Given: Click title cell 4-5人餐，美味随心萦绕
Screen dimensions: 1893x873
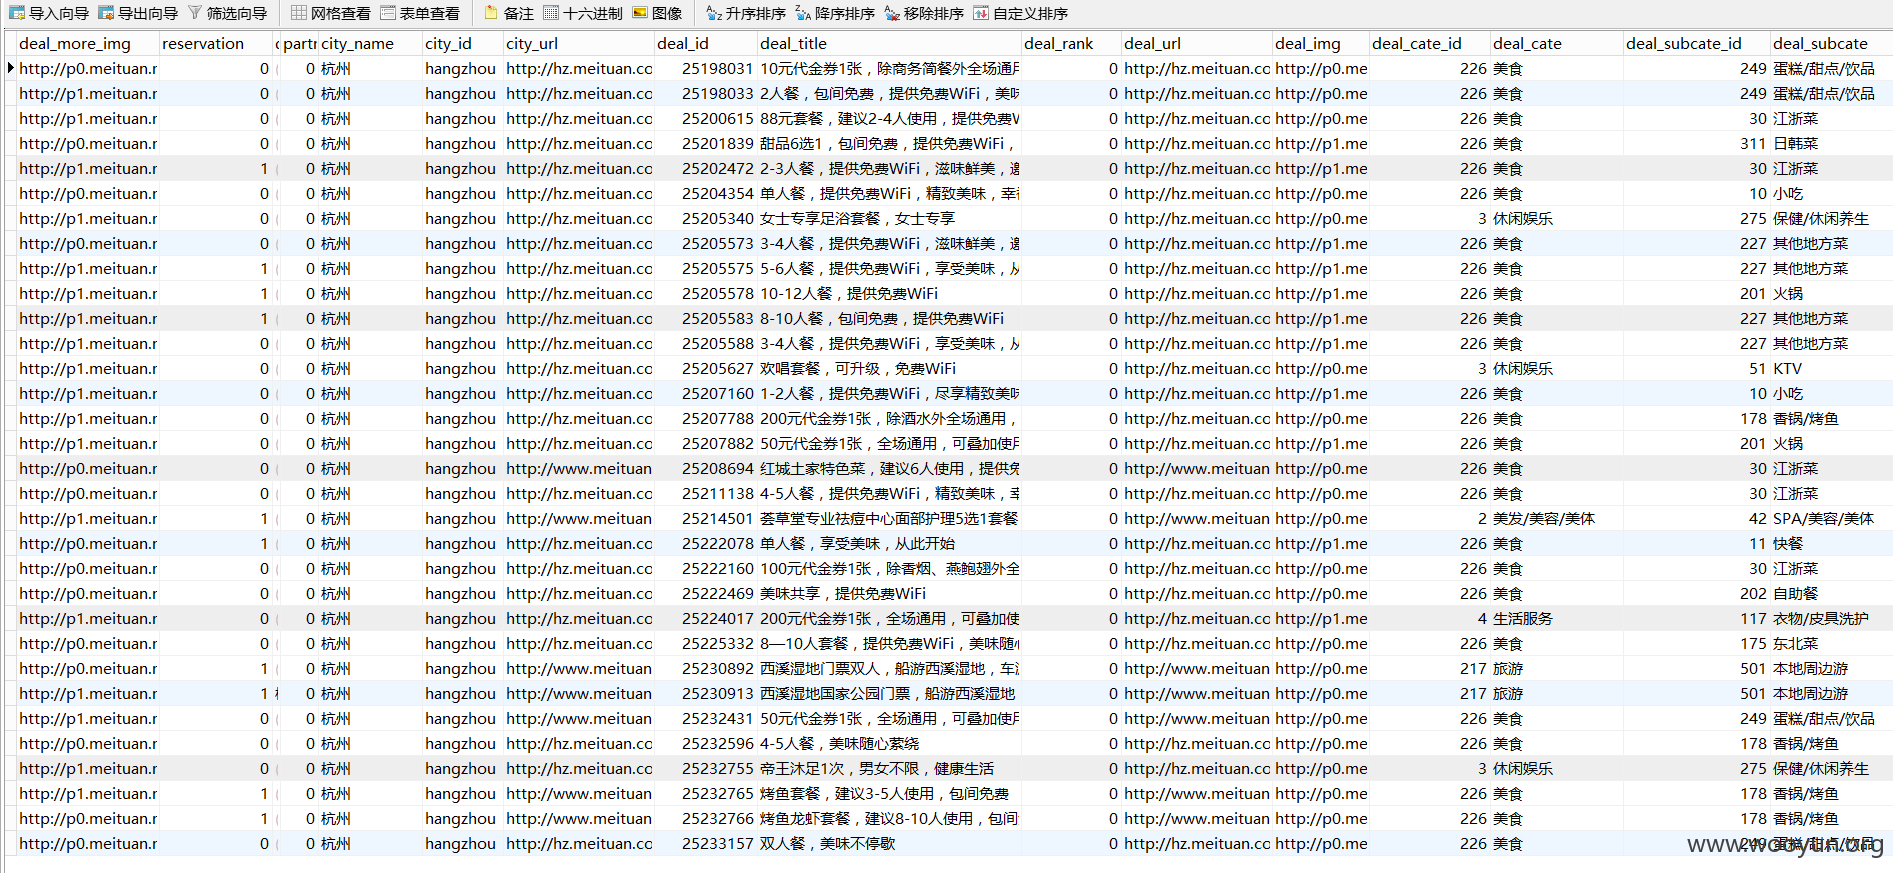Looking at the screenshot, I should (889, 743).
